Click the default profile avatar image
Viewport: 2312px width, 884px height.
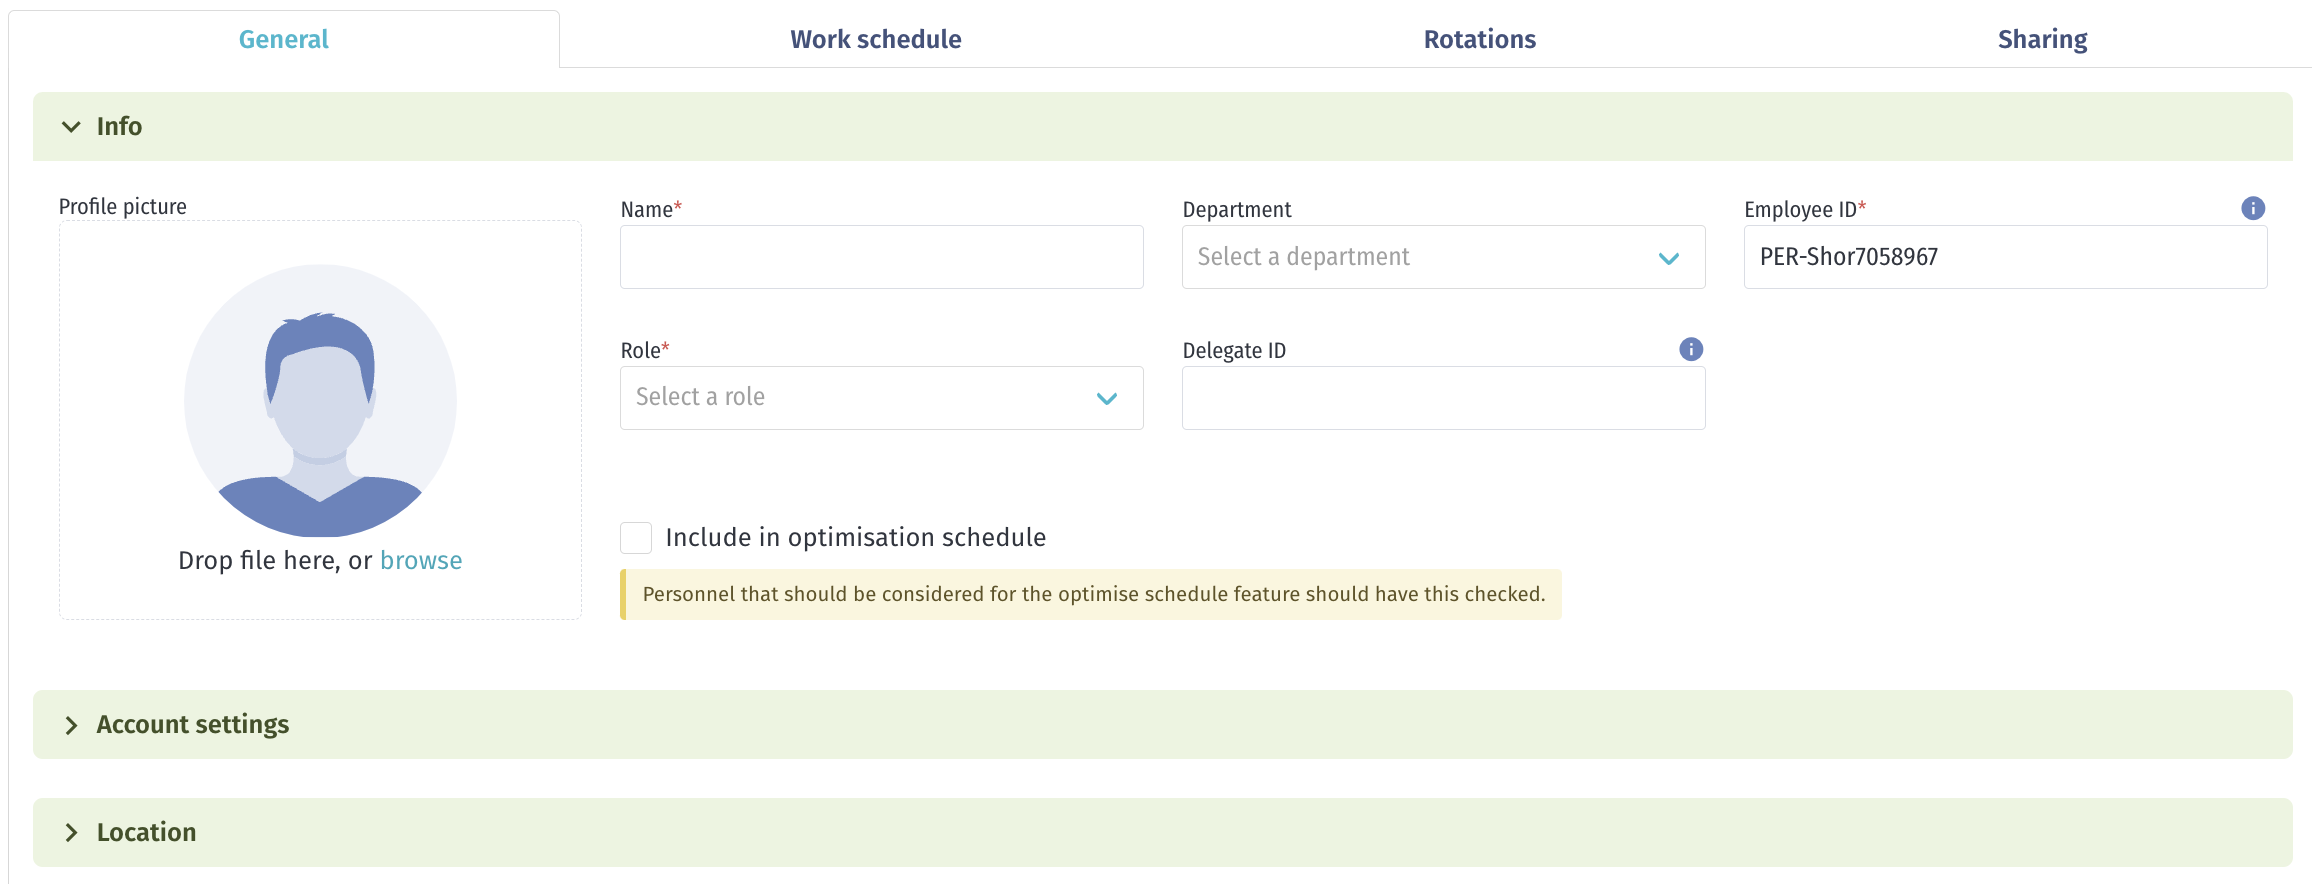coord(320,400)
